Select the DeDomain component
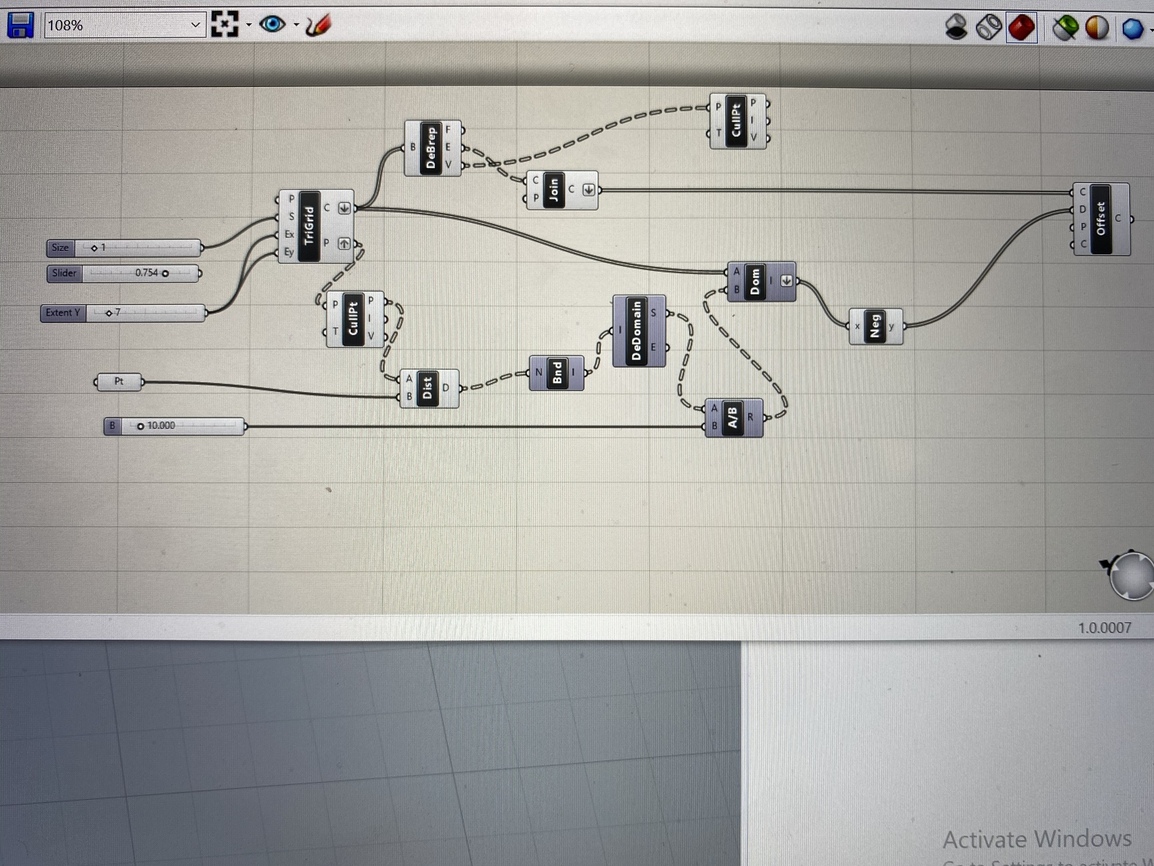 click(637, 330)
